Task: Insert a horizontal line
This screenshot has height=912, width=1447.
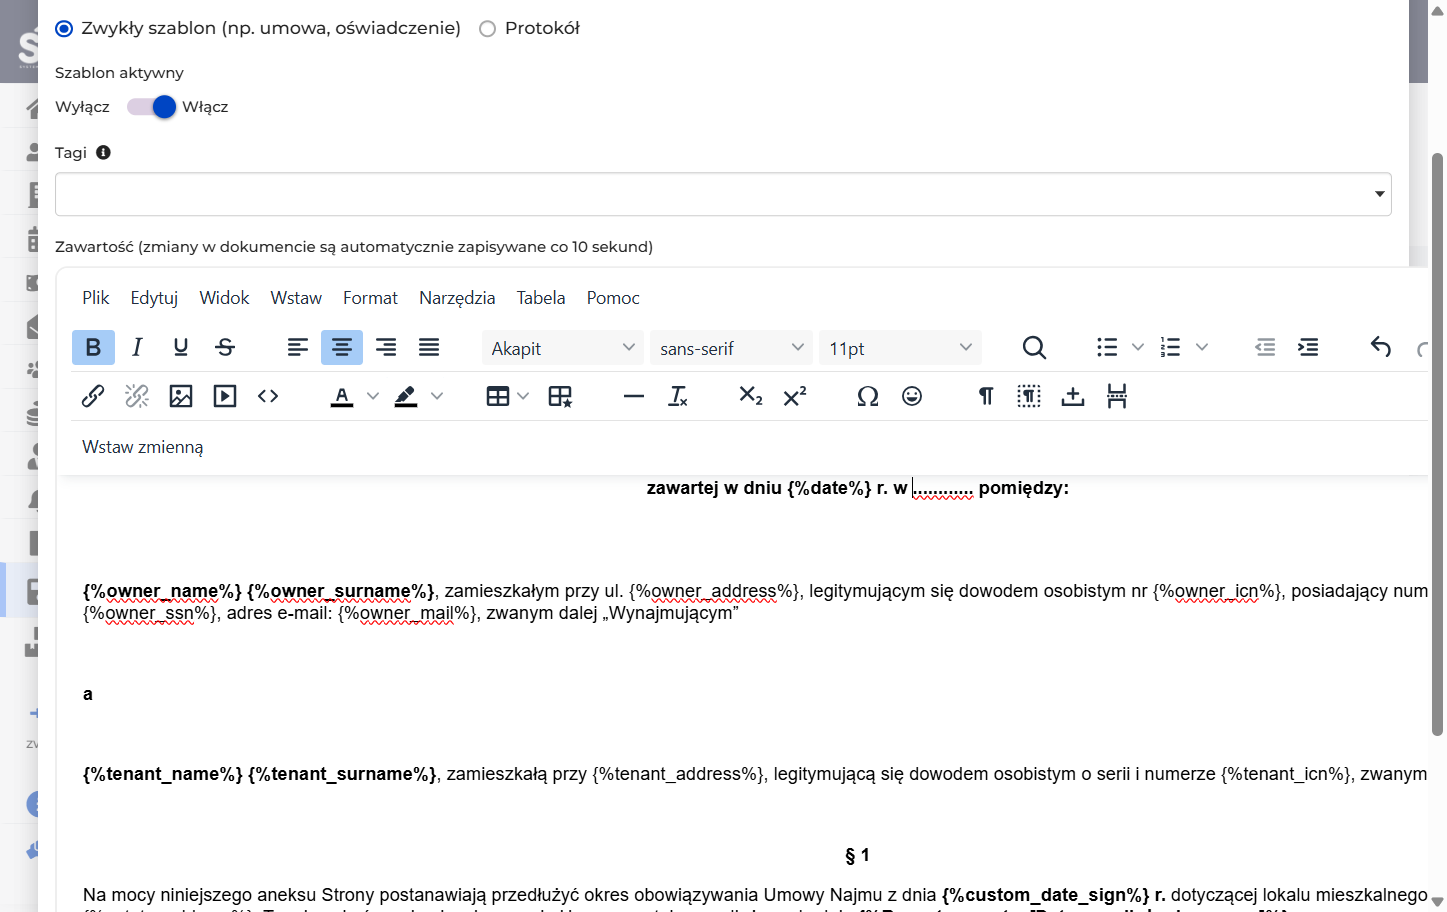Action: point(634,396)
